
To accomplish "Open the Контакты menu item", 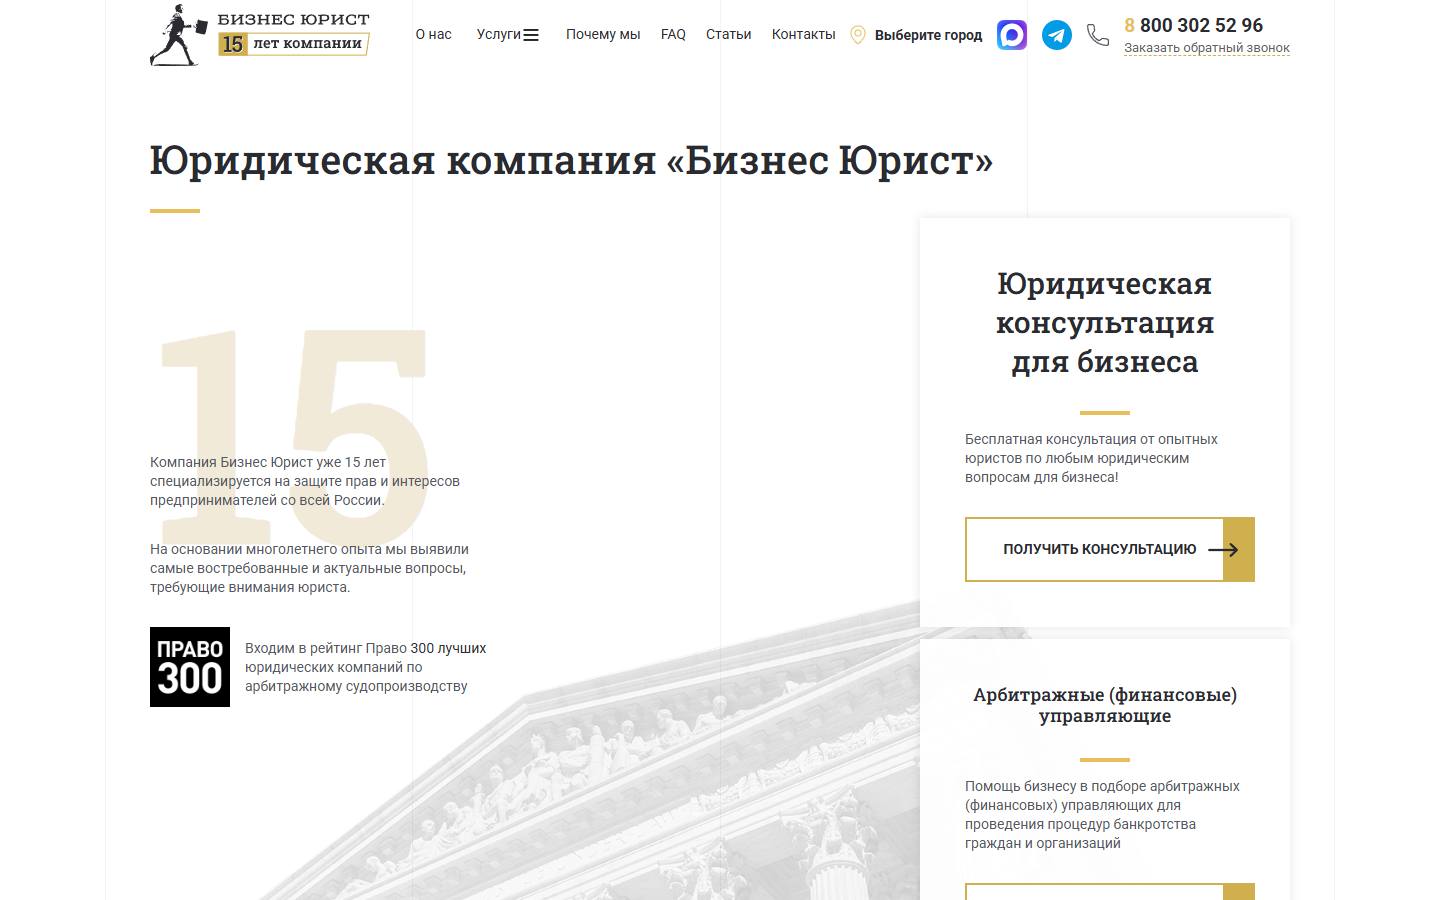I will pyautogui.click(x=803, y=34).
